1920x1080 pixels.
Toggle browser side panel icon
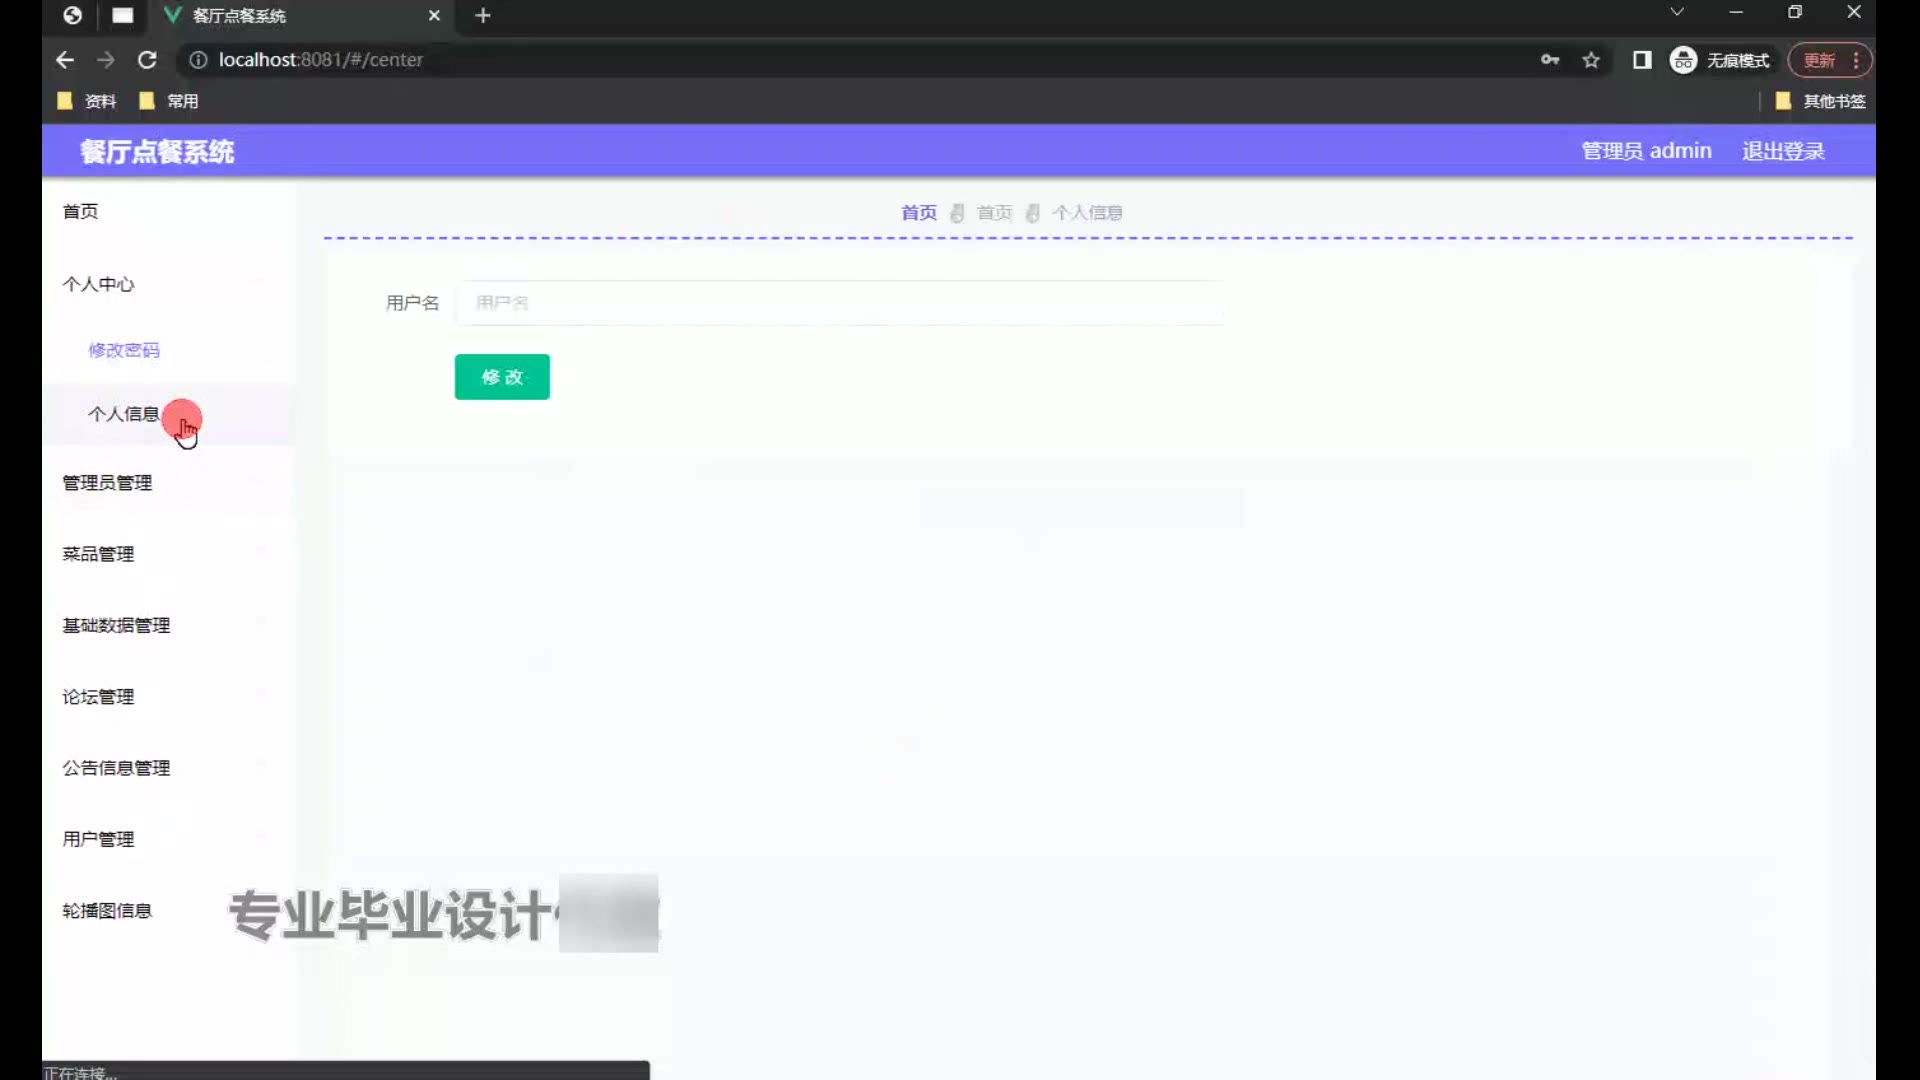click(1642, 60)
